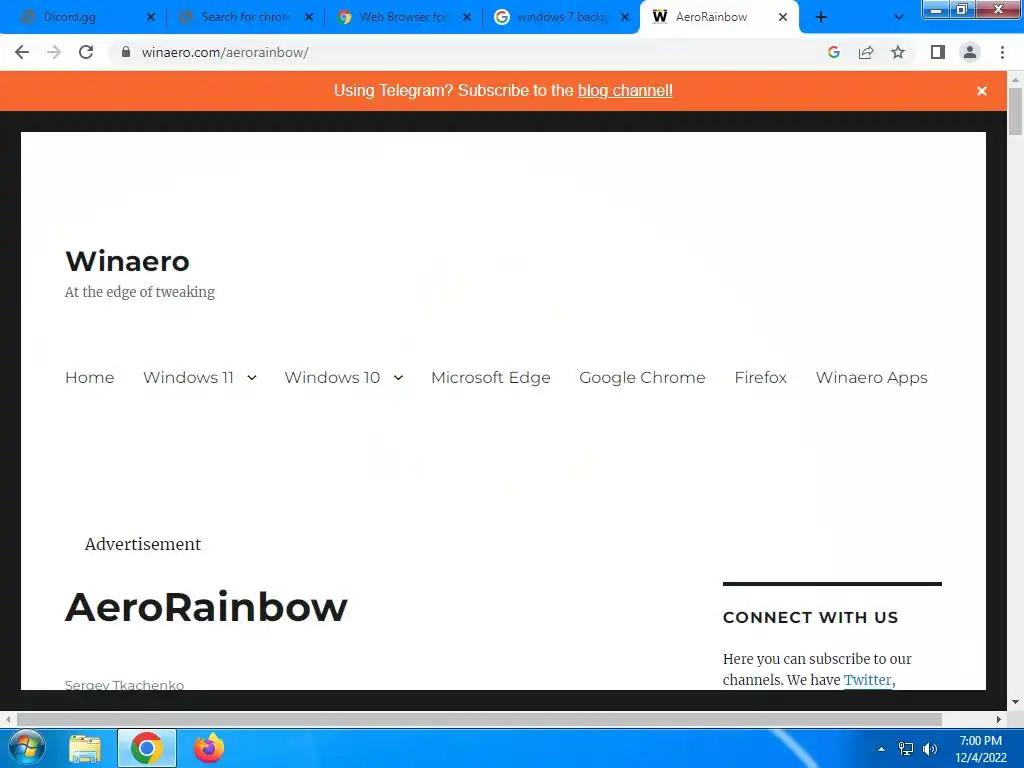This screenshot has width=1024, height=768.
Task: Reload the winaero page
Action: (x=86, y=52)
